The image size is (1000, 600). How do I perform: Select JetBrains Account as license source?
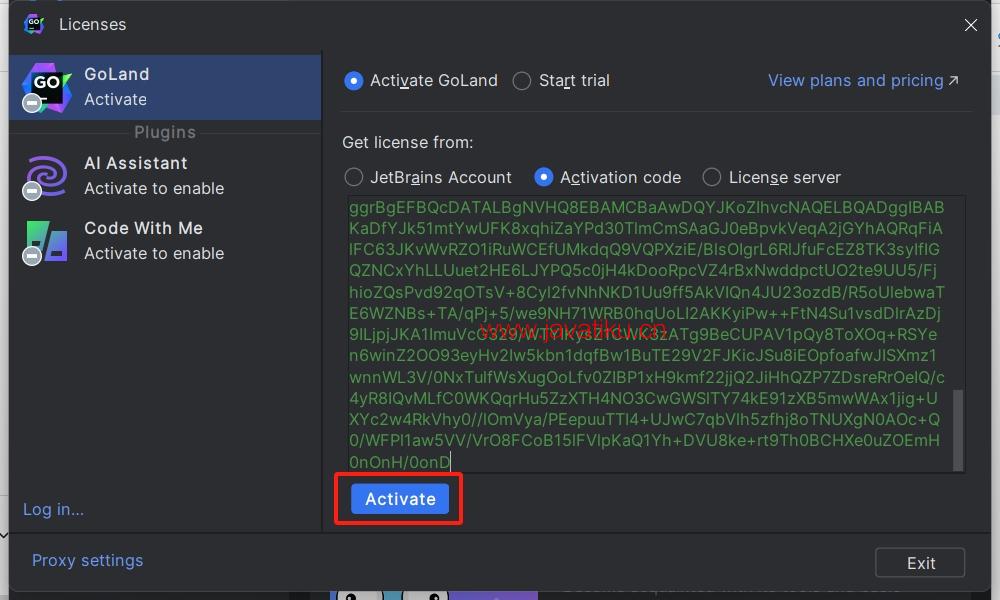click(x=353, y=177)
